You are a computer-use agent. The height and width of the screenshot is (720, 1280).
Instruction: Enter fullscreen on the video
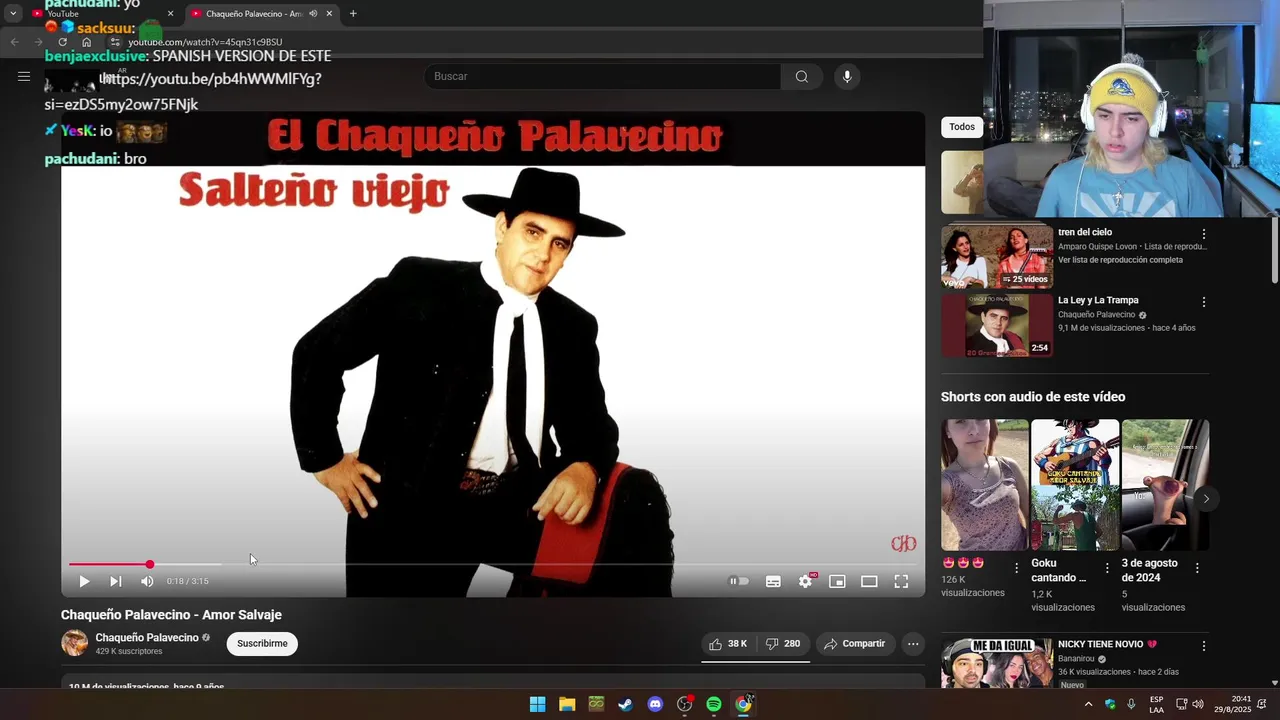(901, 581)
